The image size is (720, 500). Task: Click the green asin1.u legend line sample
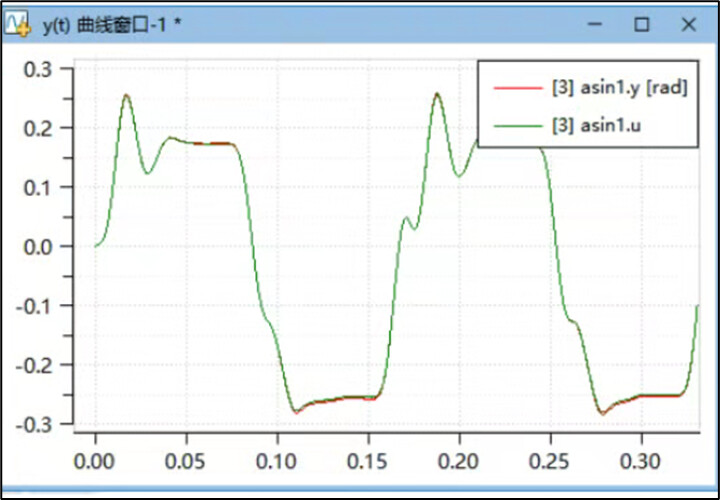click(x=518, y=126)
